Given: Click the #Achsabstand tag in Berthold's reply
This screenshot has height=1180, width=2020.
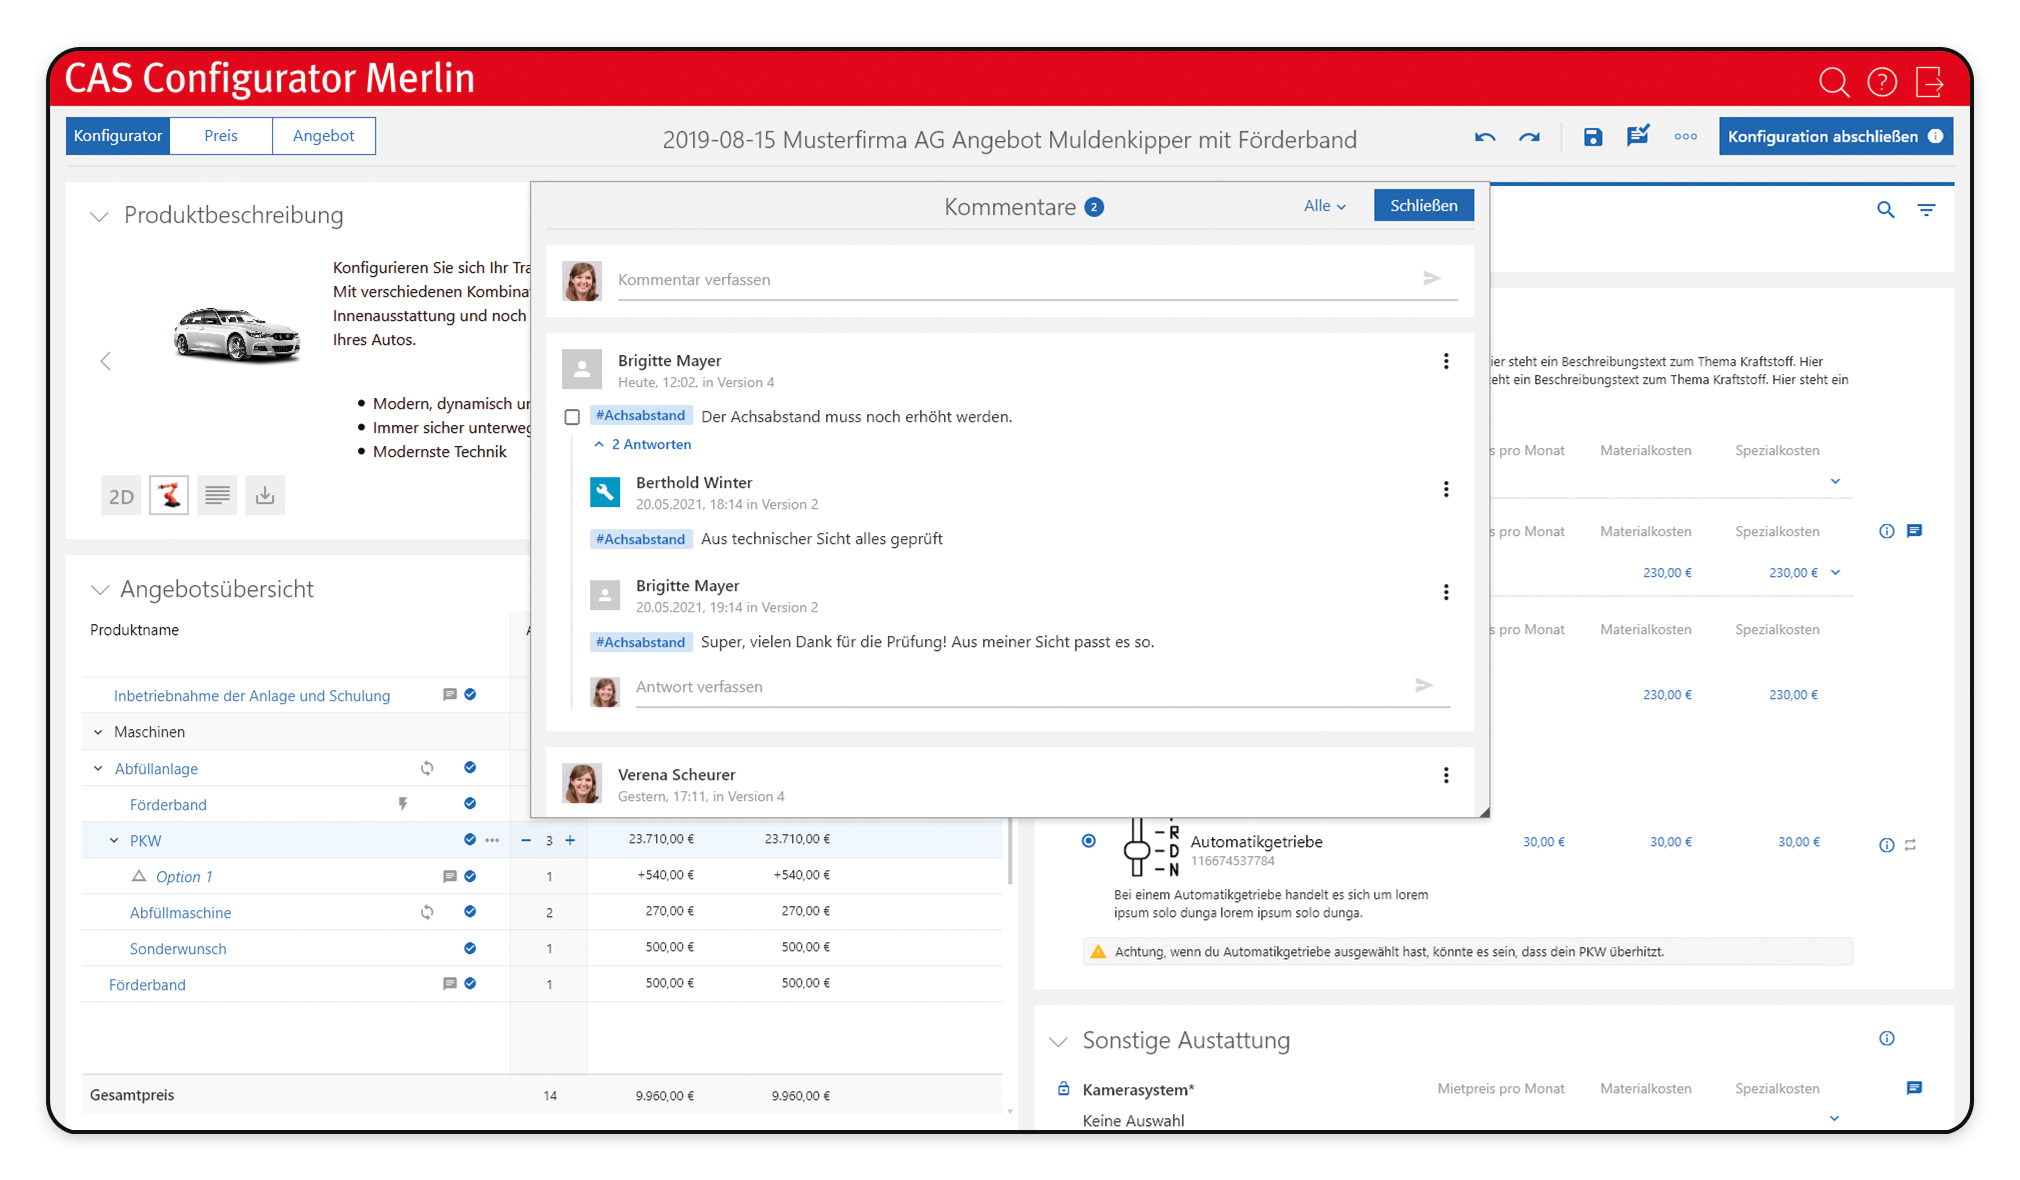Looking at the screenshot, I should tap(640, 539).
